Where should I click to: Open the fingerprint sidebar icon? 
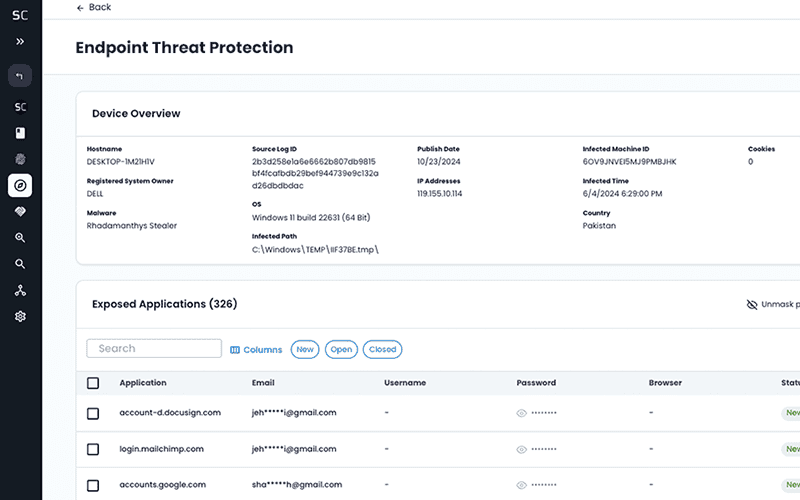20,159
